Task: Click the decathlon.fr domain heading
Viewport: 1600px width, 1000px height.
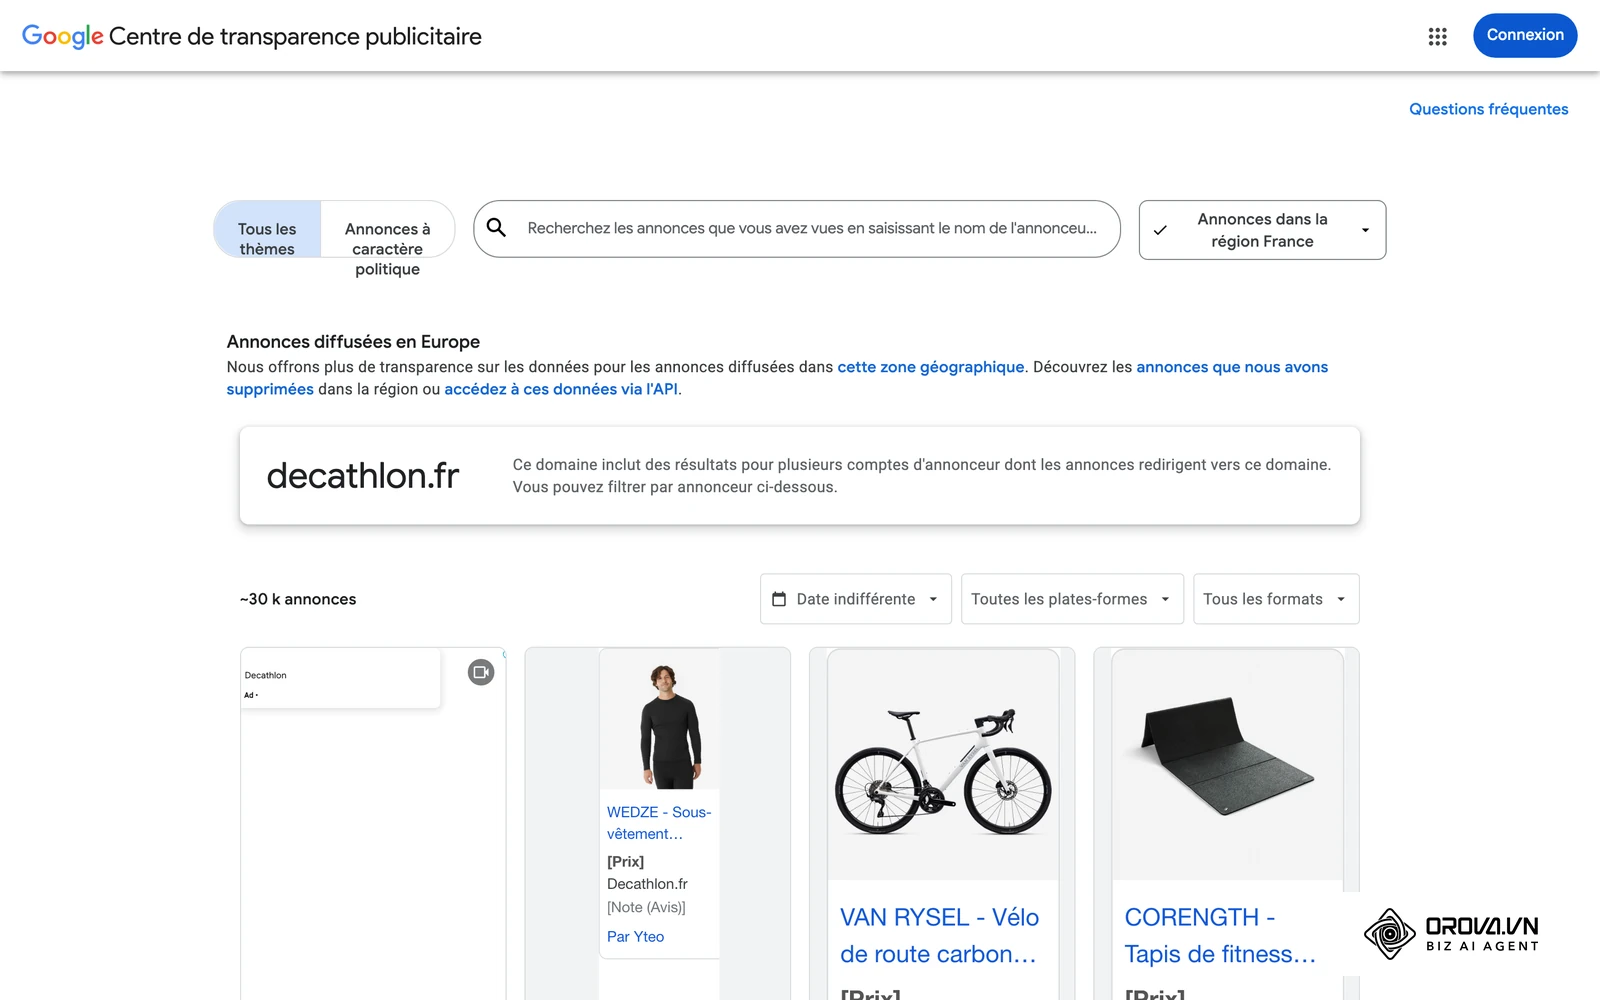Action: pyautogui.click(x=362, y=476)
